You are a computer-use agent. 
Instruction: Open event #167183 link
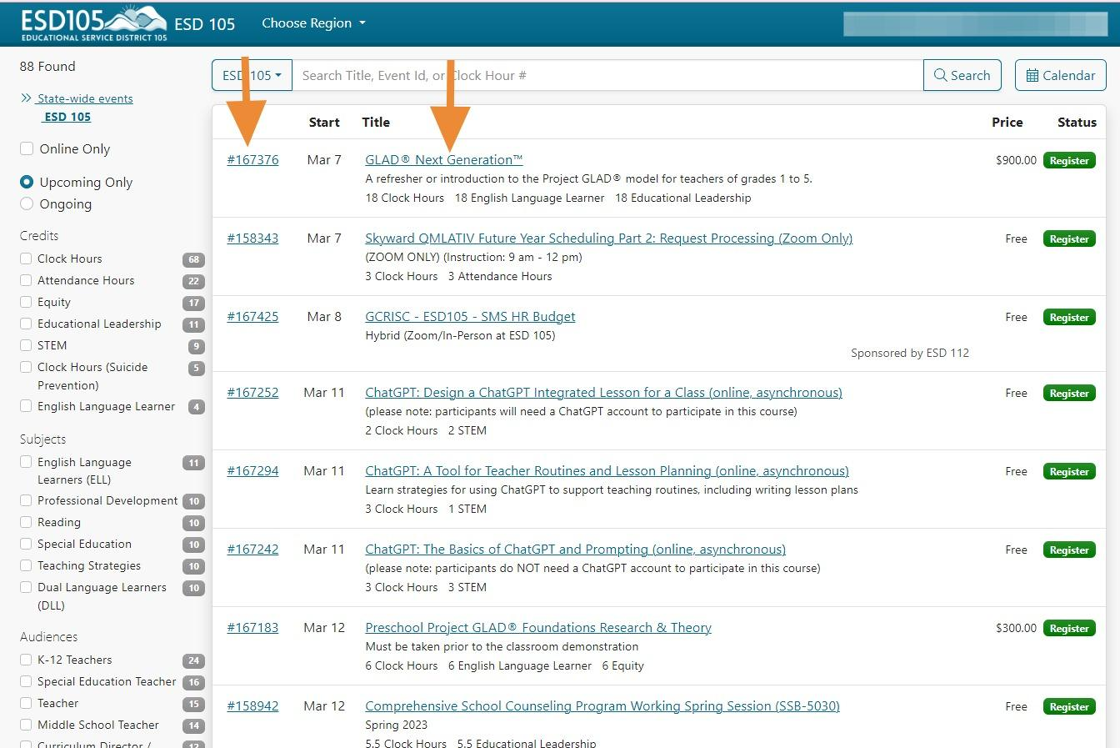coord(253,628)
